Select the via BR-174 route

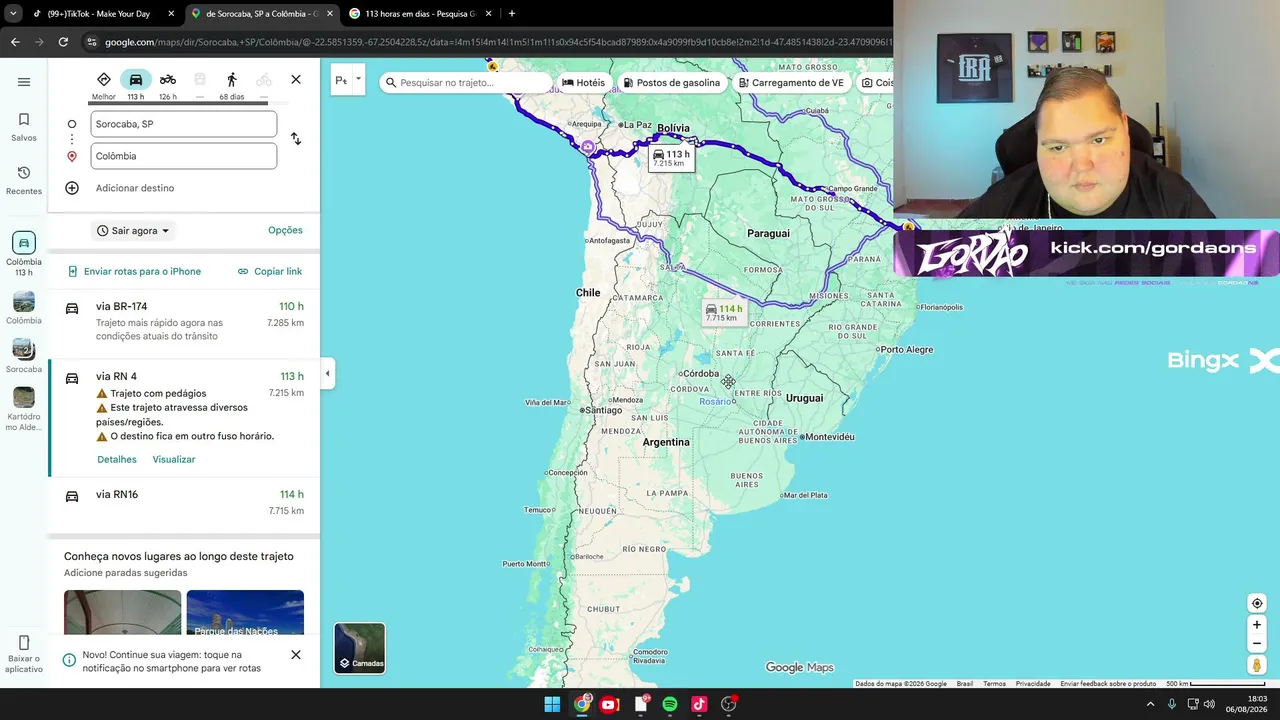click(x=184, y=324)
